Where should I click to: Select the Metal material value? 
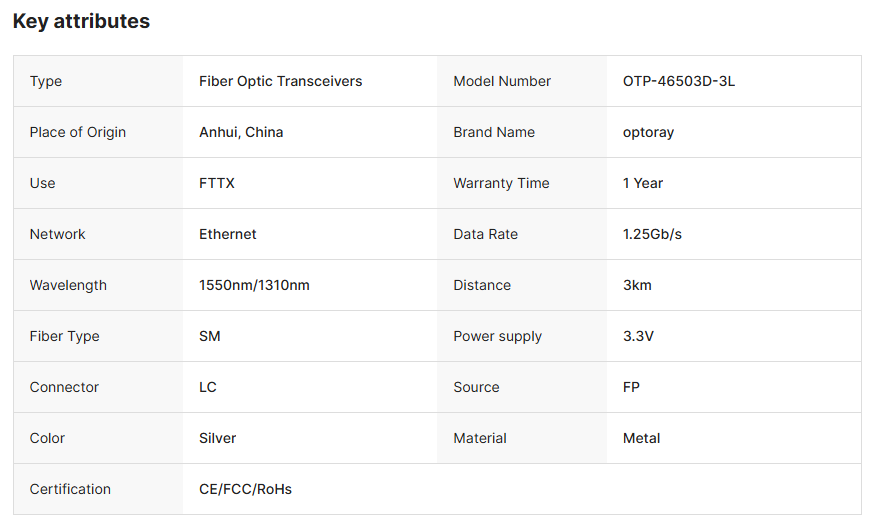[x=642, y=438]
